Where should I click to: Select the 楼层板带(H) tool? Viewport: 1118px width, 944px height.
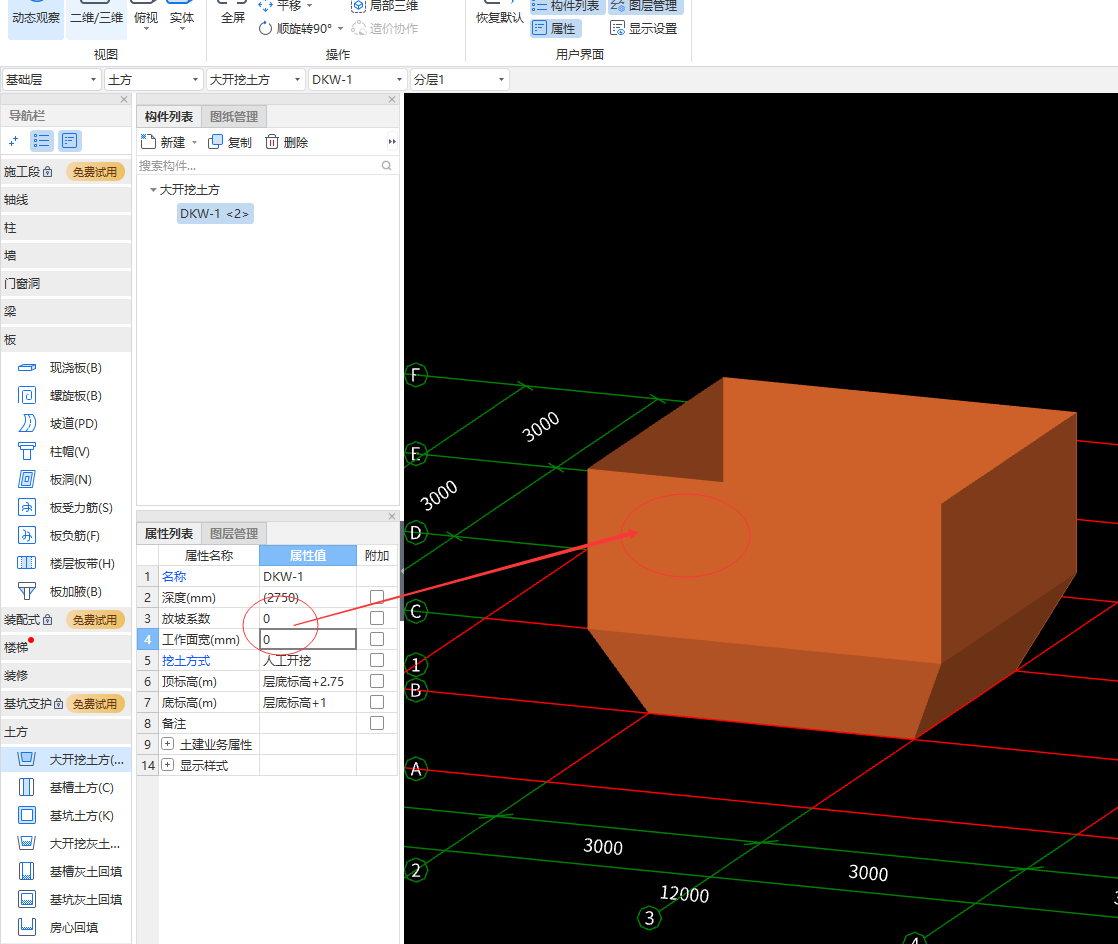(66, 563)
